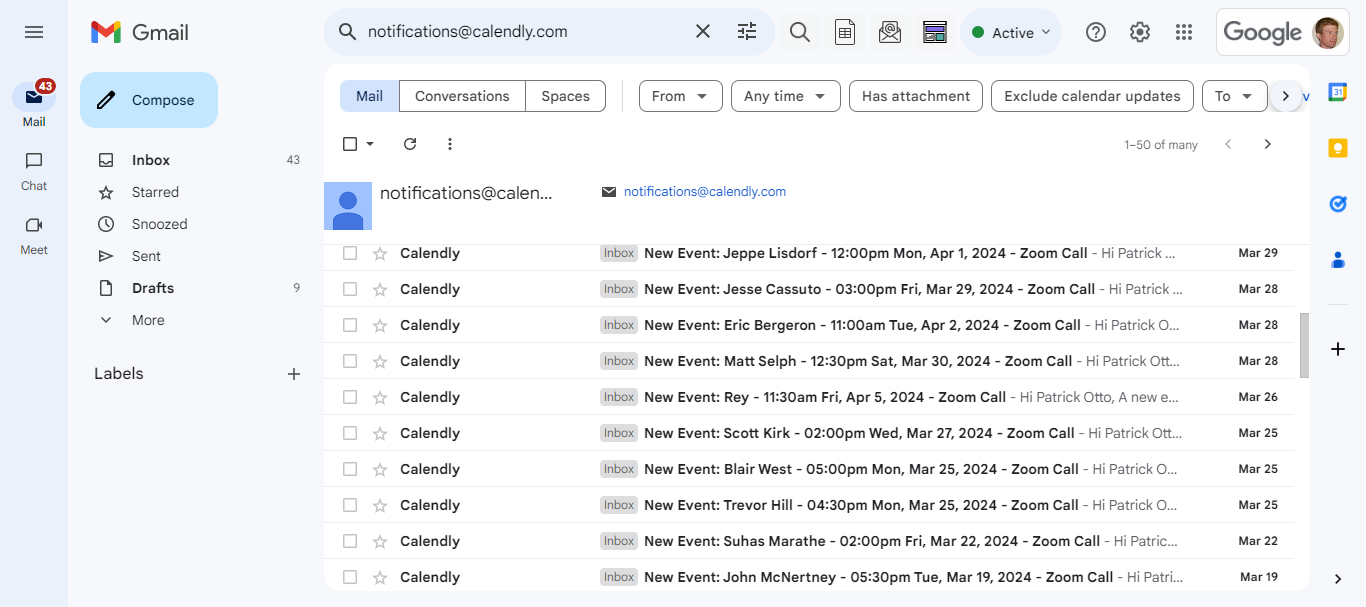Open Contacts in the side panel

[x=1338, y=260]
